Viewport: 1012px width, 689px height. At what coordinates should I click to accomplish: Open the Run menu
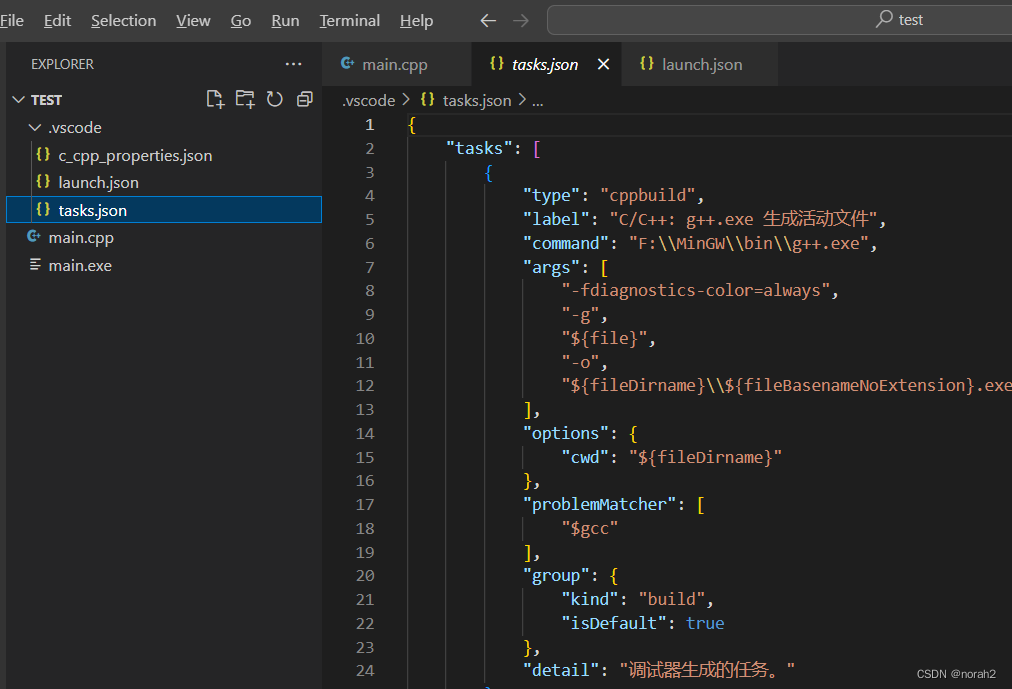285,21
